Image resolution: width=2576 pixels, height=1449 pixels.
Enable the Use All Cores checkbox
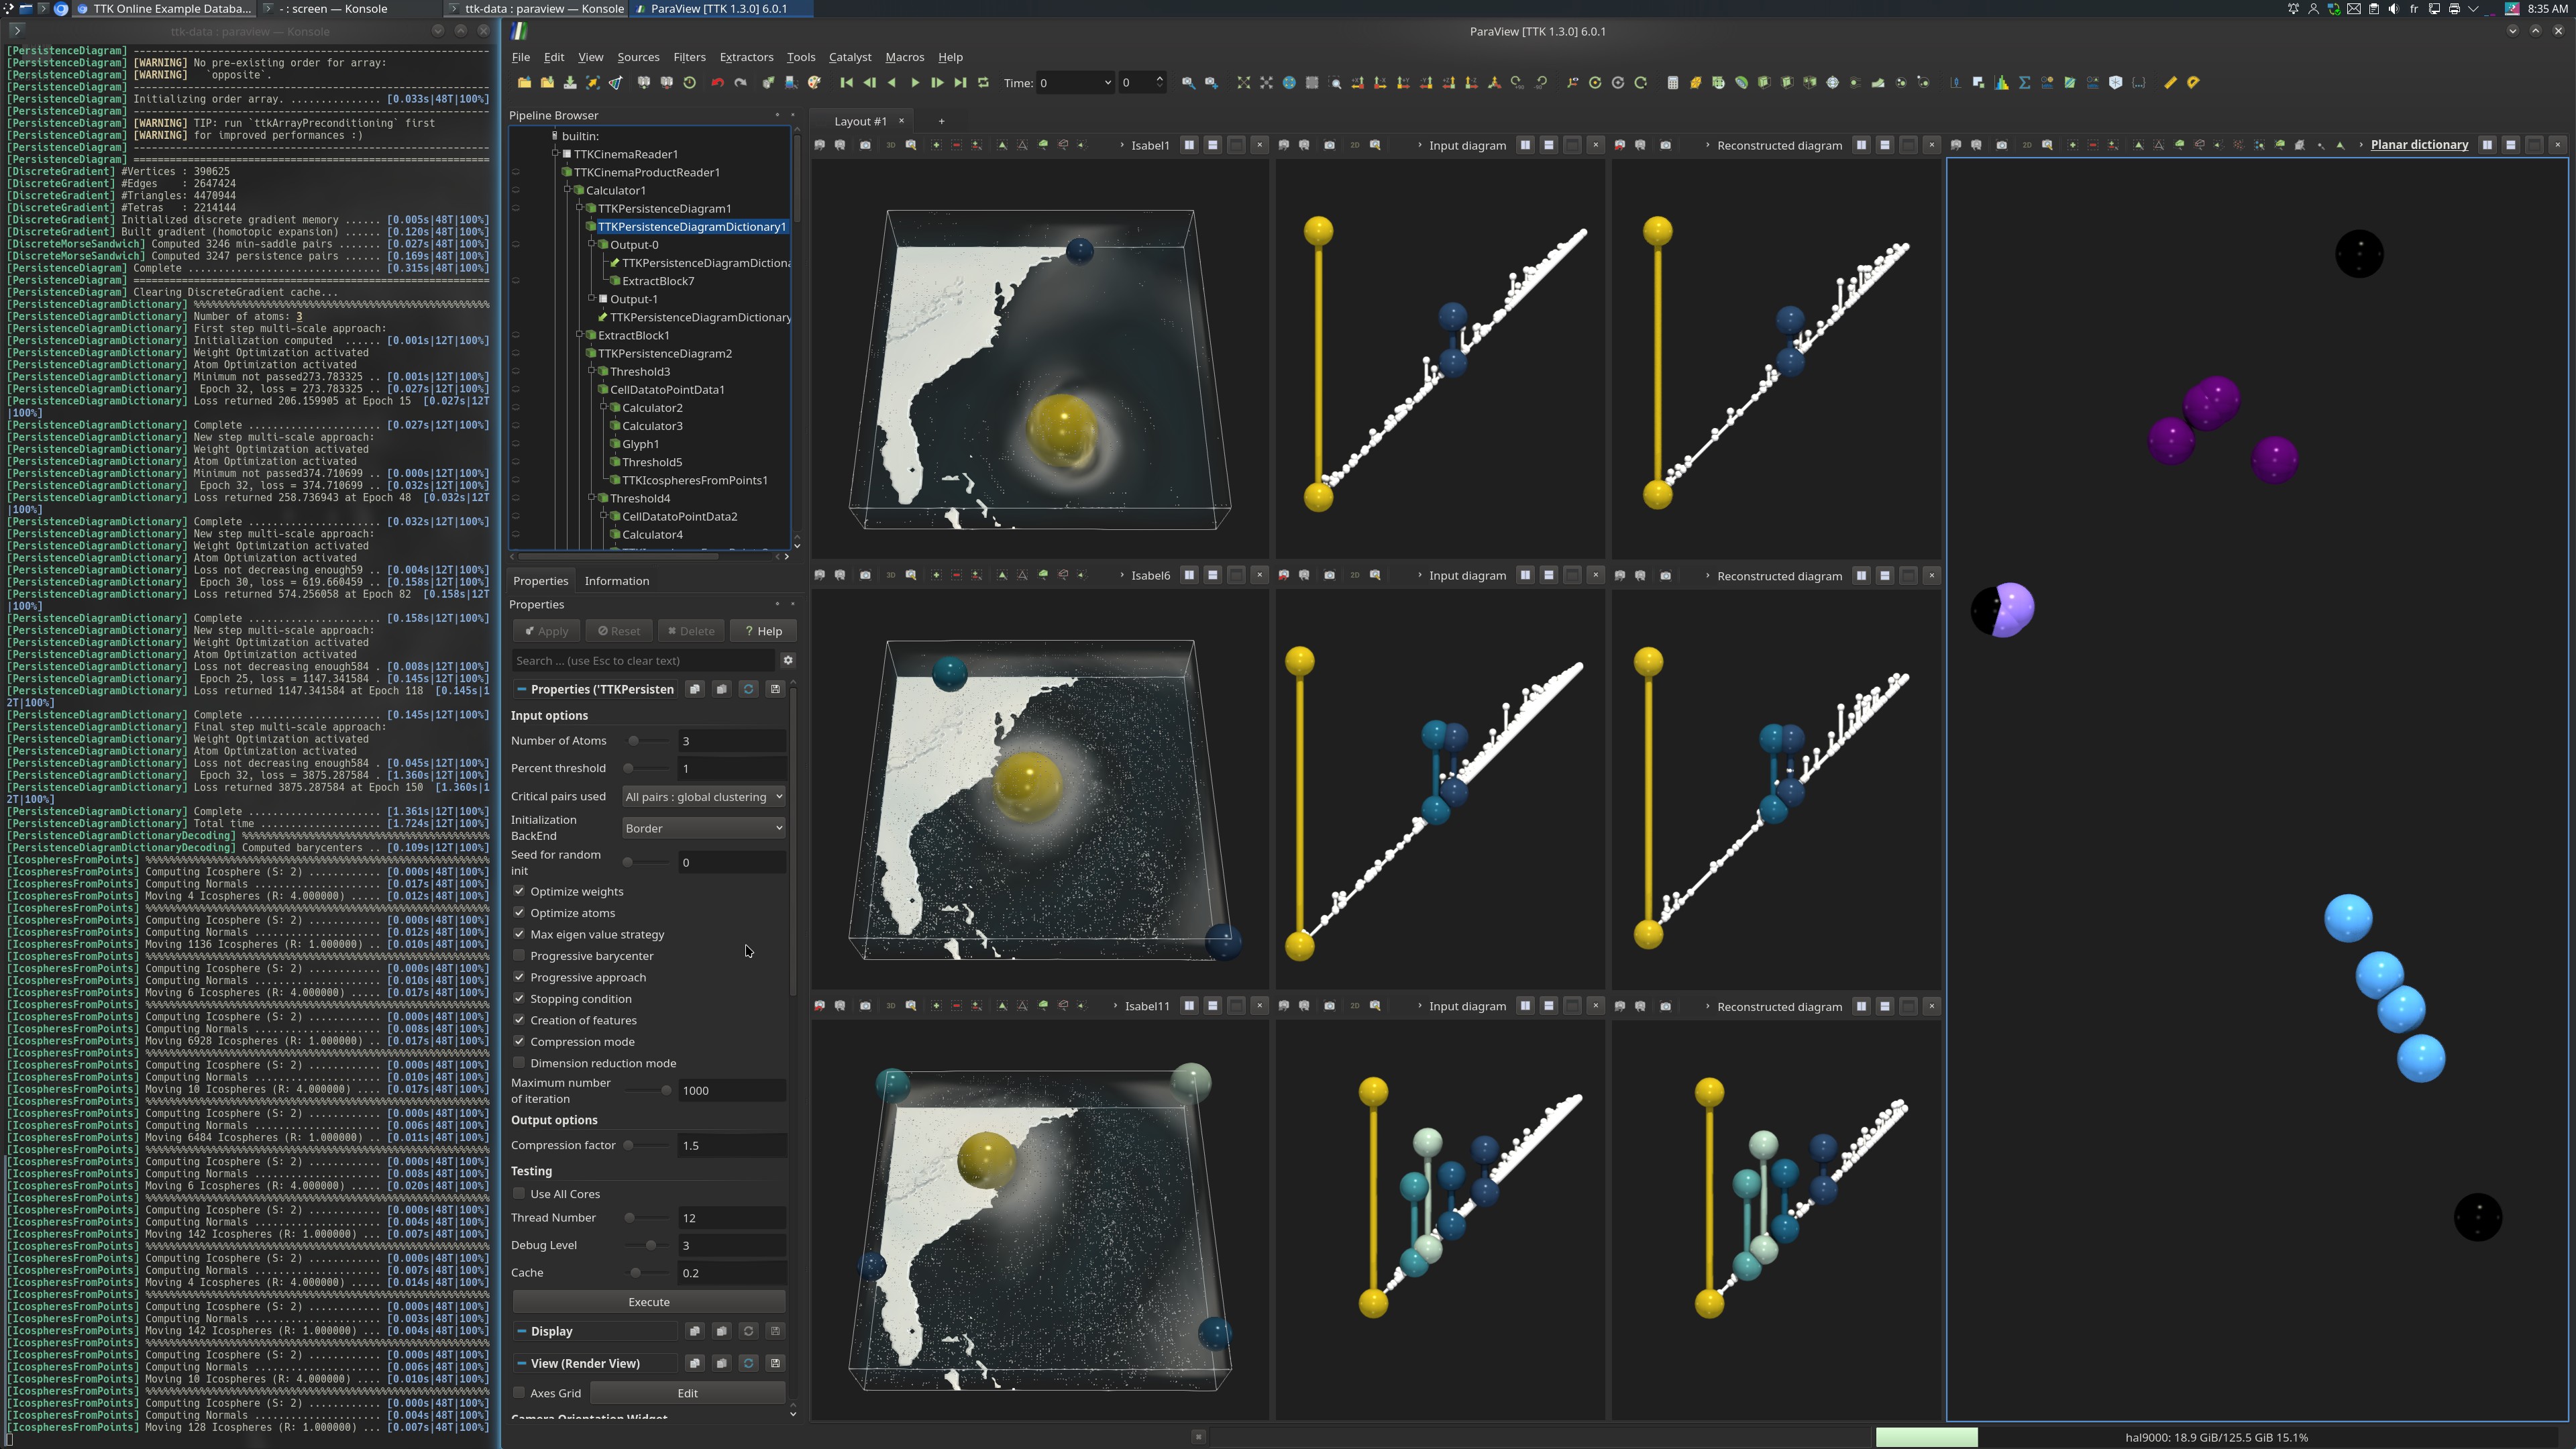pos(519,1193)
